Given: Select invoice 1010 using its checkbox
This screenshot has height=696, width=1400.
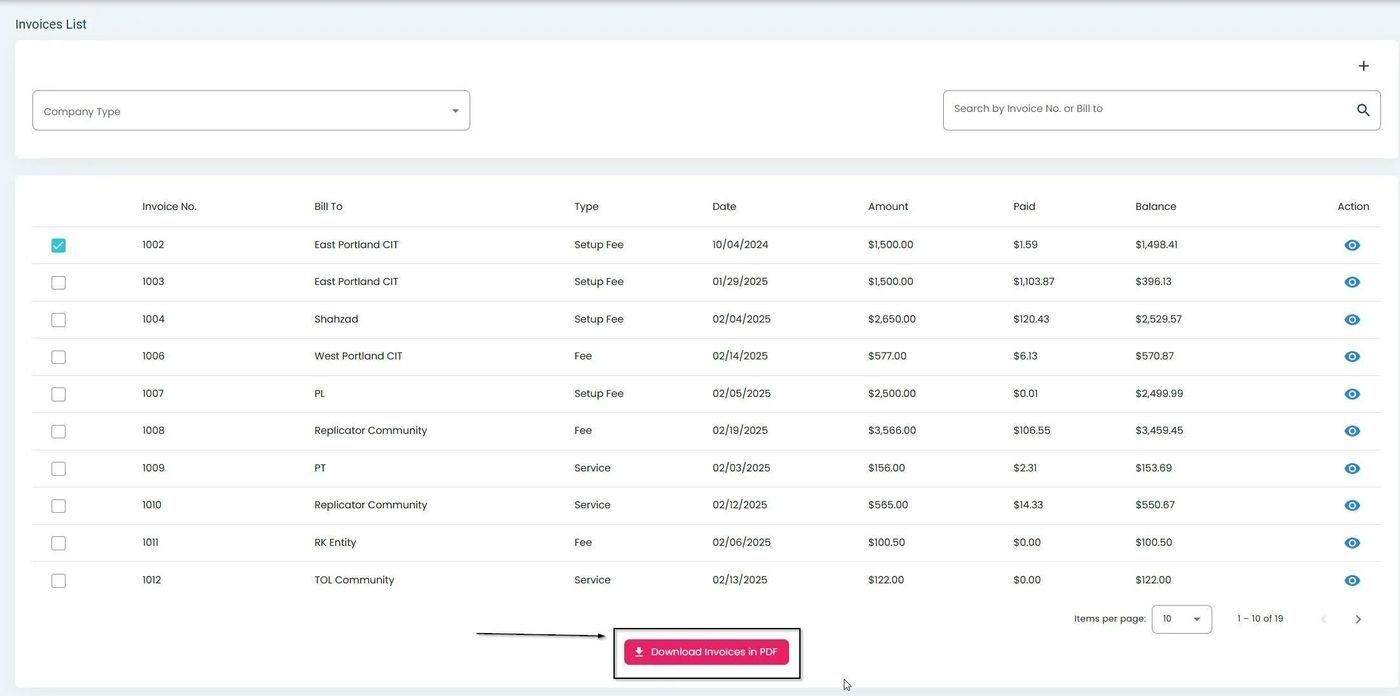Looking at the screenshot, I should (57, 504).
